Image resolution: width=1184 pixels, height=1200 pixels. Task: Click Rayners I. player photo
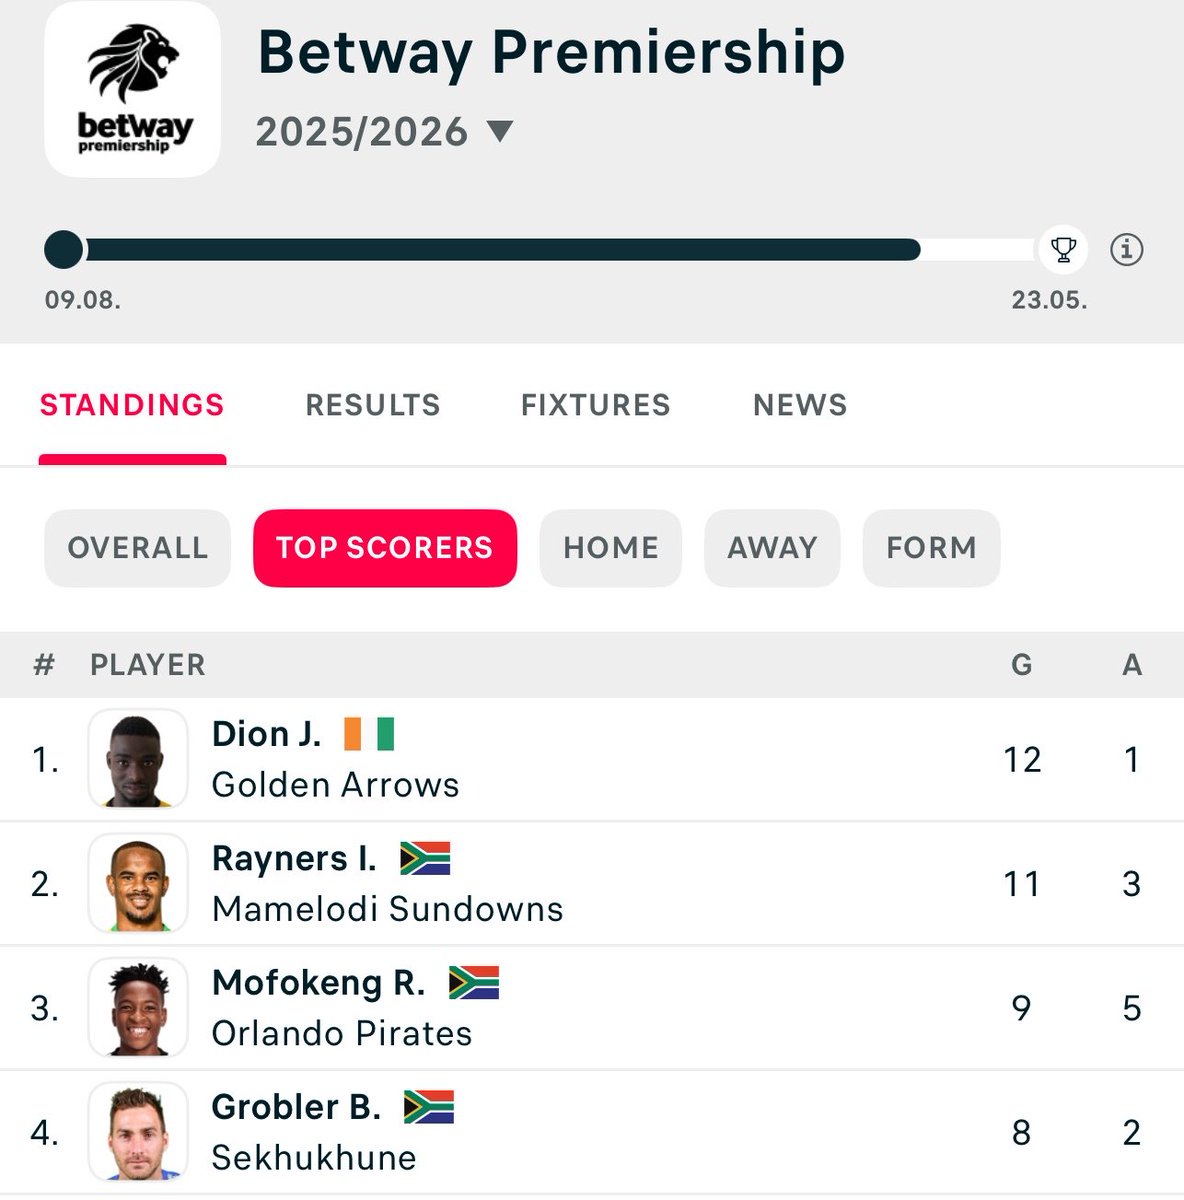pos(138,883)
